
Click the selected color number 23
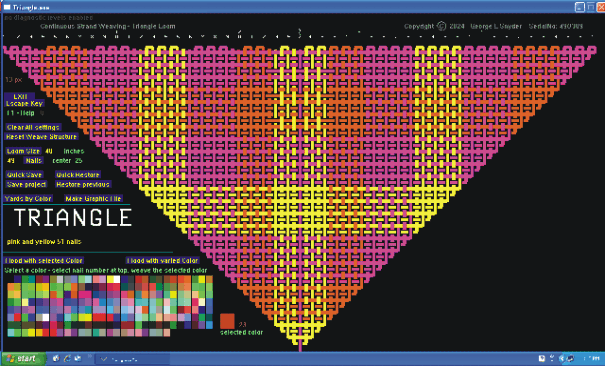242,325
